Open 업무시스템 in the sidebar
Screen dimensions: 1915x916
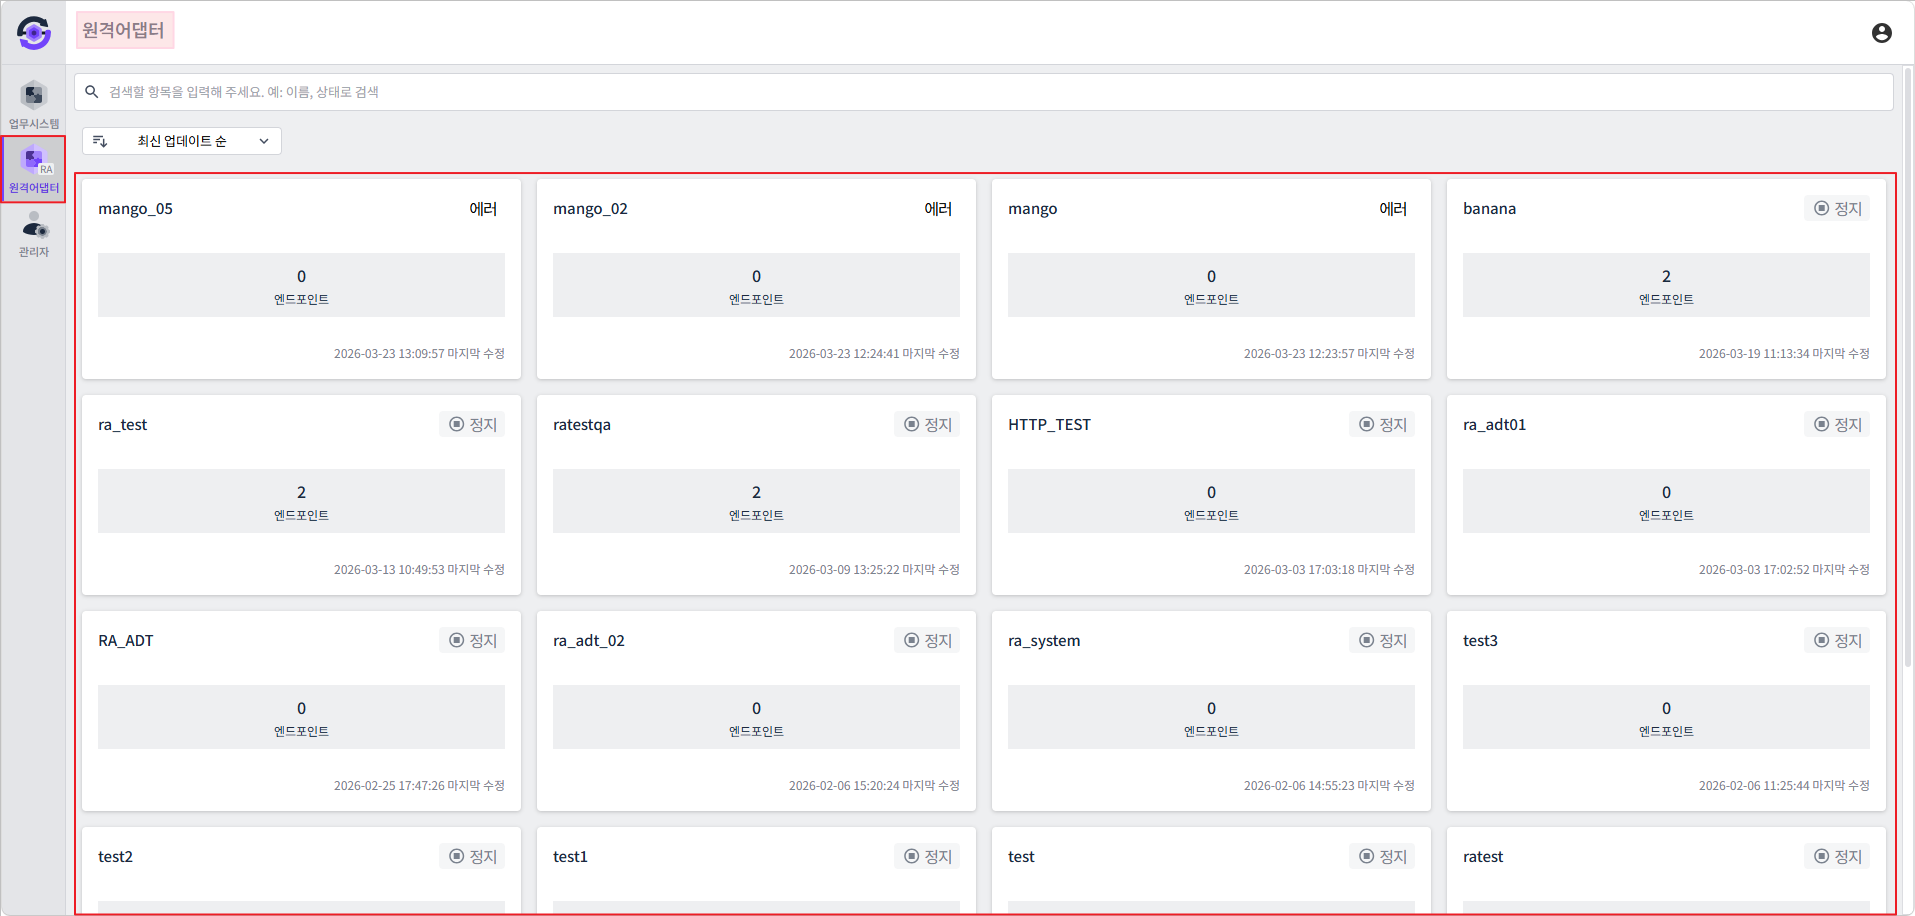click(x=34, y=105)
